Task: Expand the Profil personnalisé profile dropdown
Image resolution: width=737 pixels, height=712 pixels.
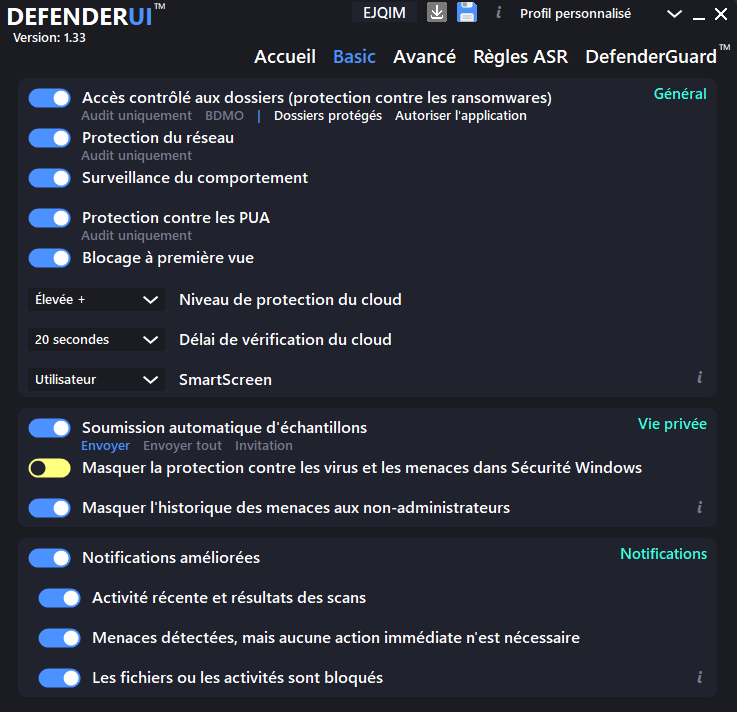Action: click(674, 14)
